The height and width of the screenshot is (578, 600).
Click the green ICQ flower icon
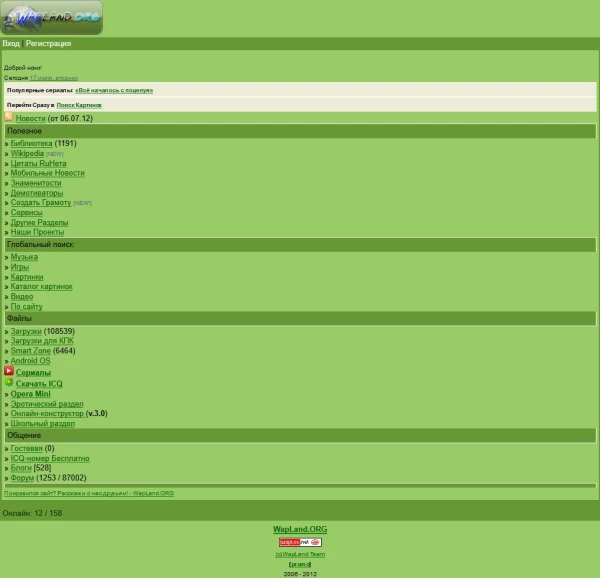9,382
